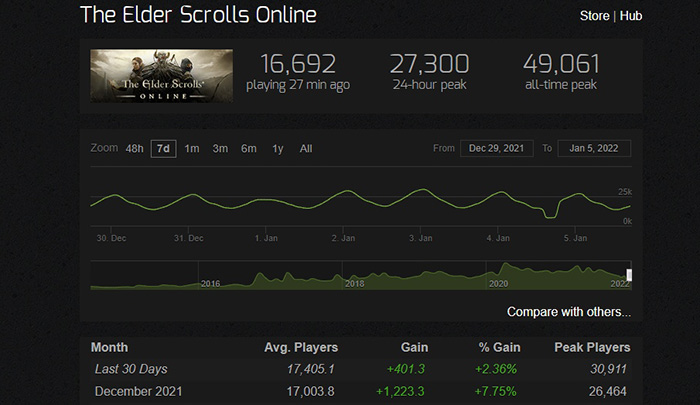Click the 49,061 all-time peak value
700x405 pixels.
(x=561, y=64)
